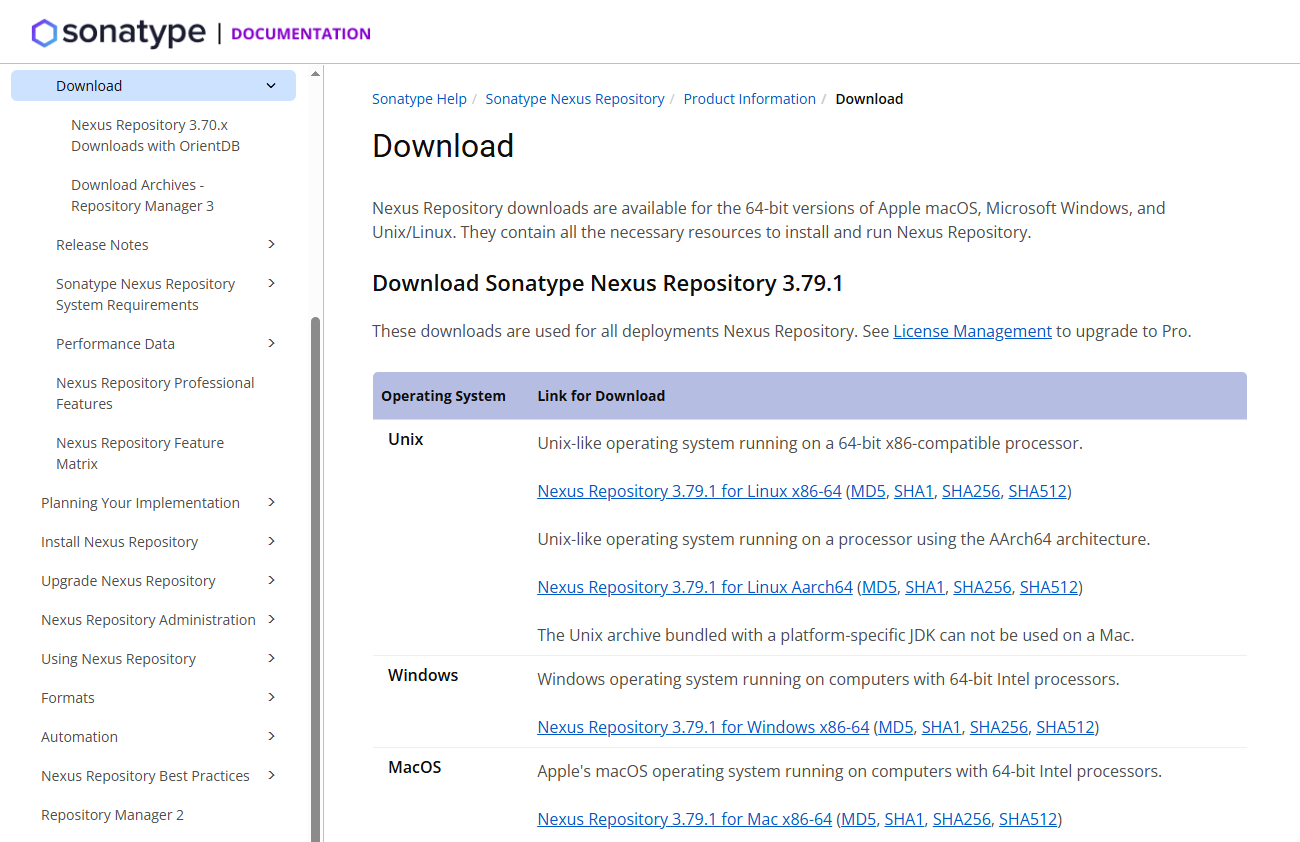Open MD5 checksum for Linux Aarch64
The height and width of the screenshot is (842, 1300).
pyautogui.click(x=879, y=587)
